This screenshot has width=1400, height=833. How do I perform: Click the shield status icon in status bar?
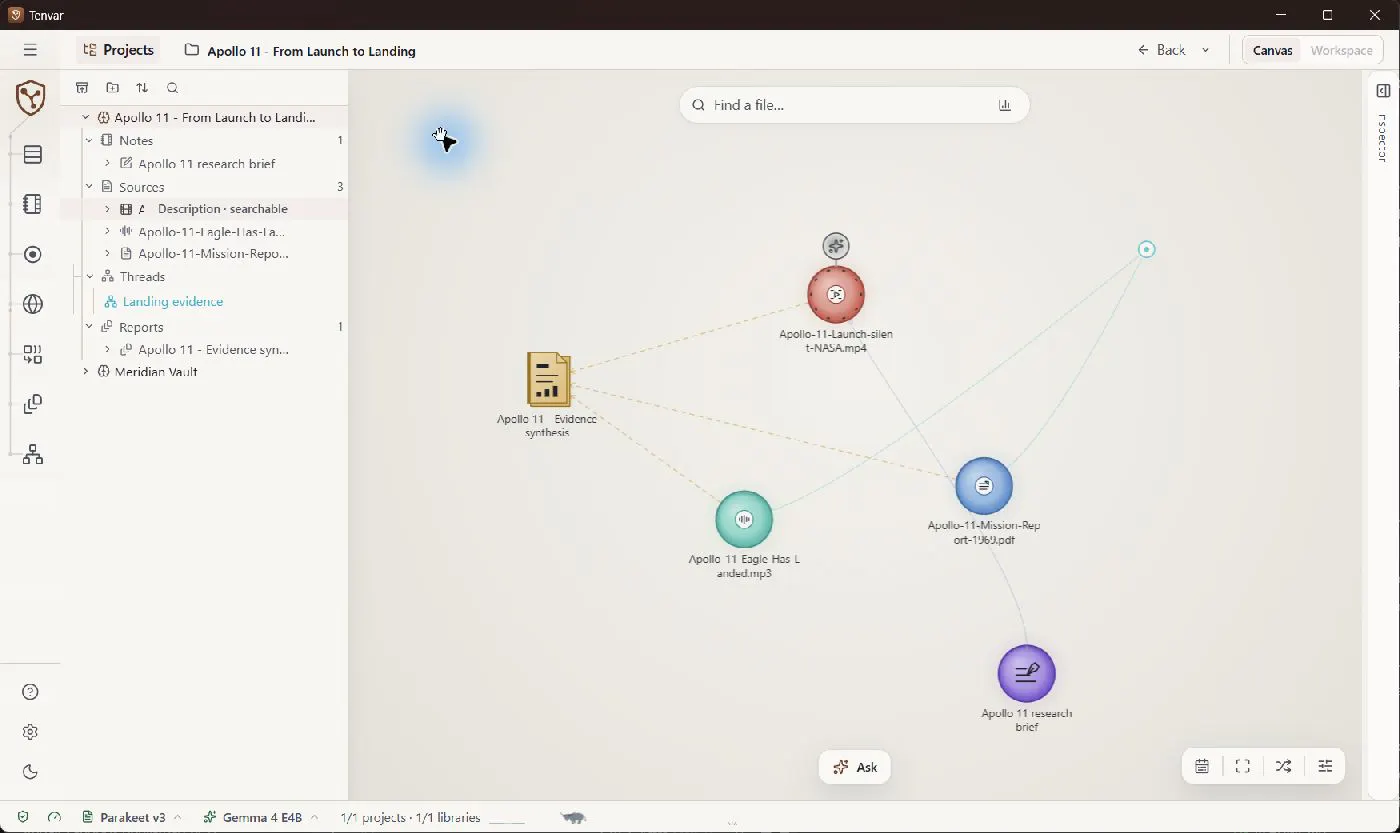23,817
